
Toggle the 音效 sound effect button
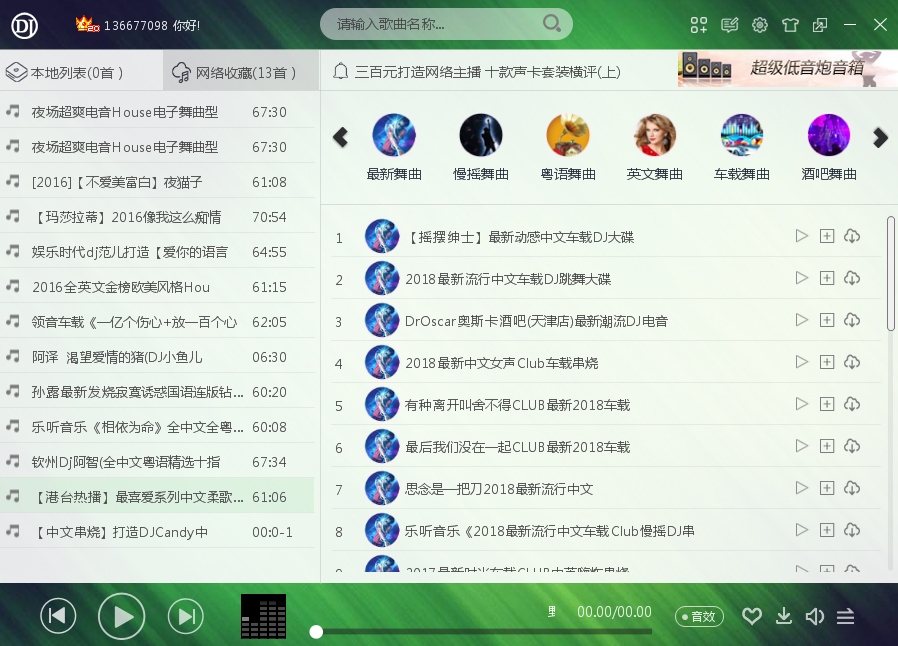(699, 616)
